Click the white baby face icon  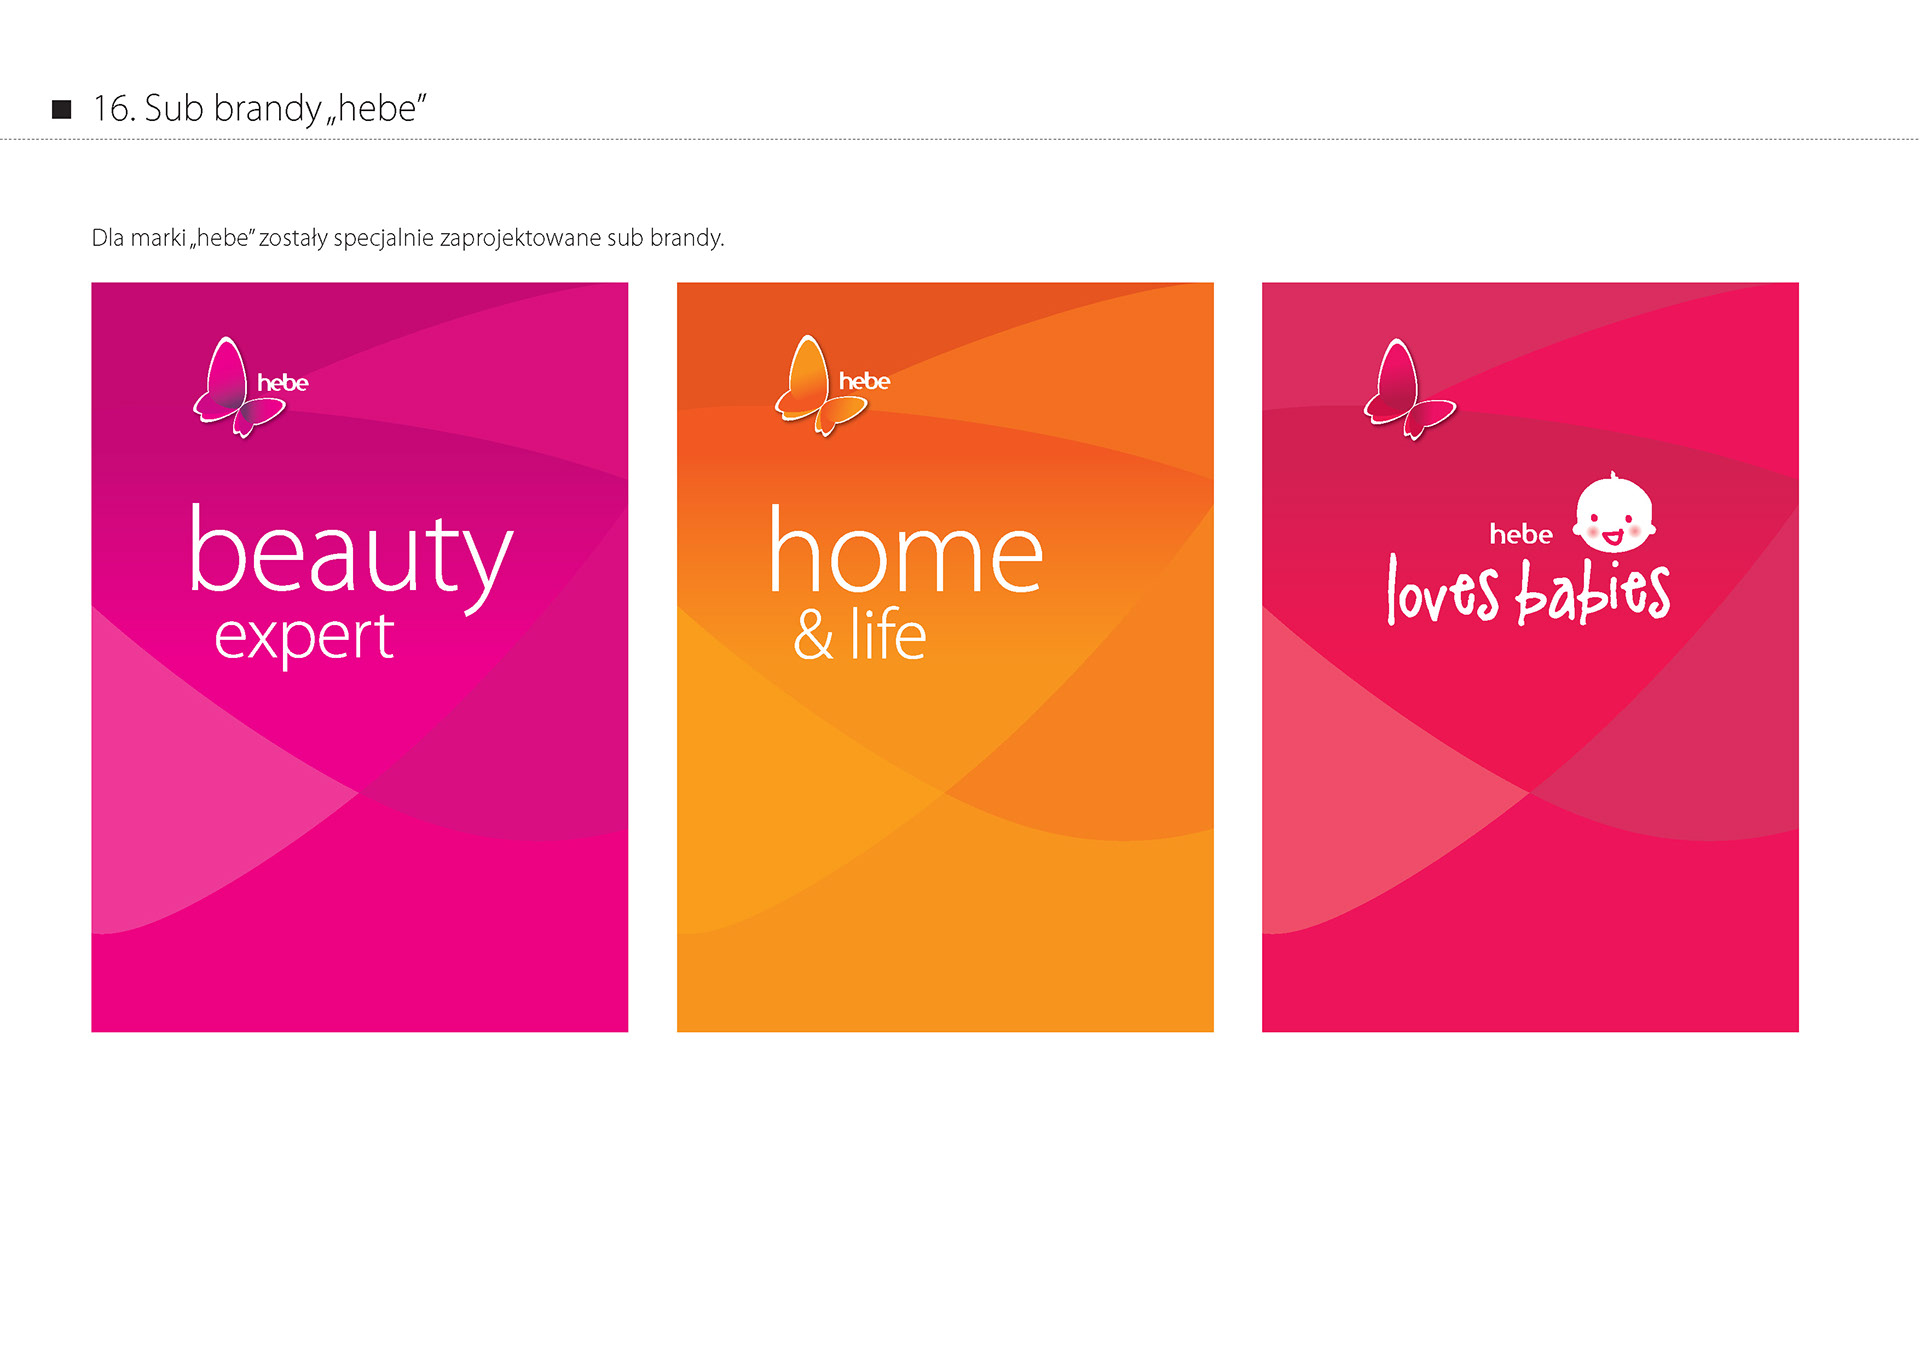point(1613,514)
